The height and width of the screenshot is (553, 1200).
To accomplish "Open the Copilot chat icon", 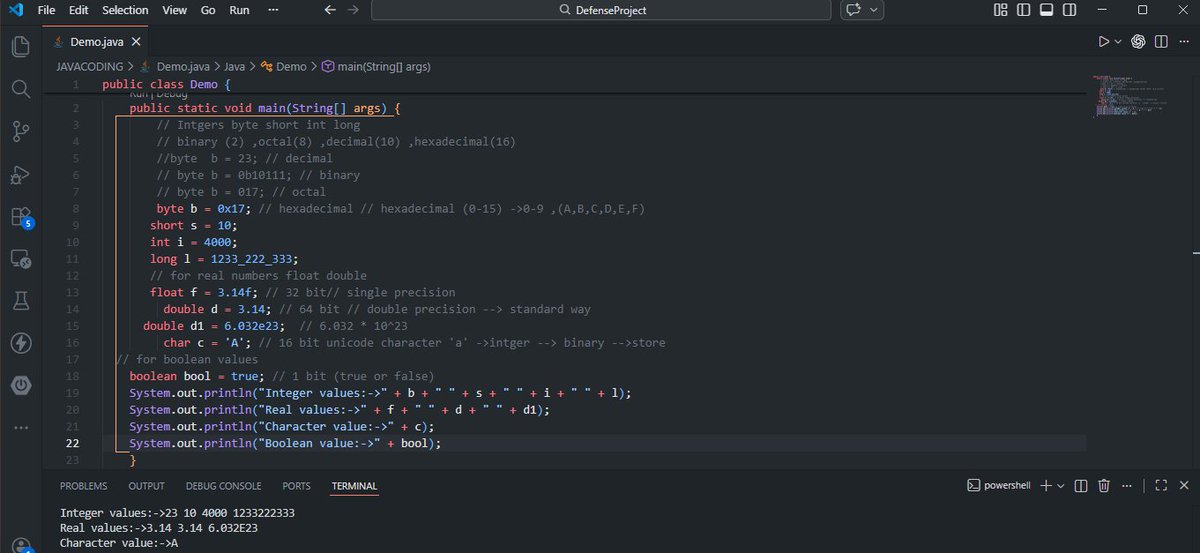I will [854, 10].
